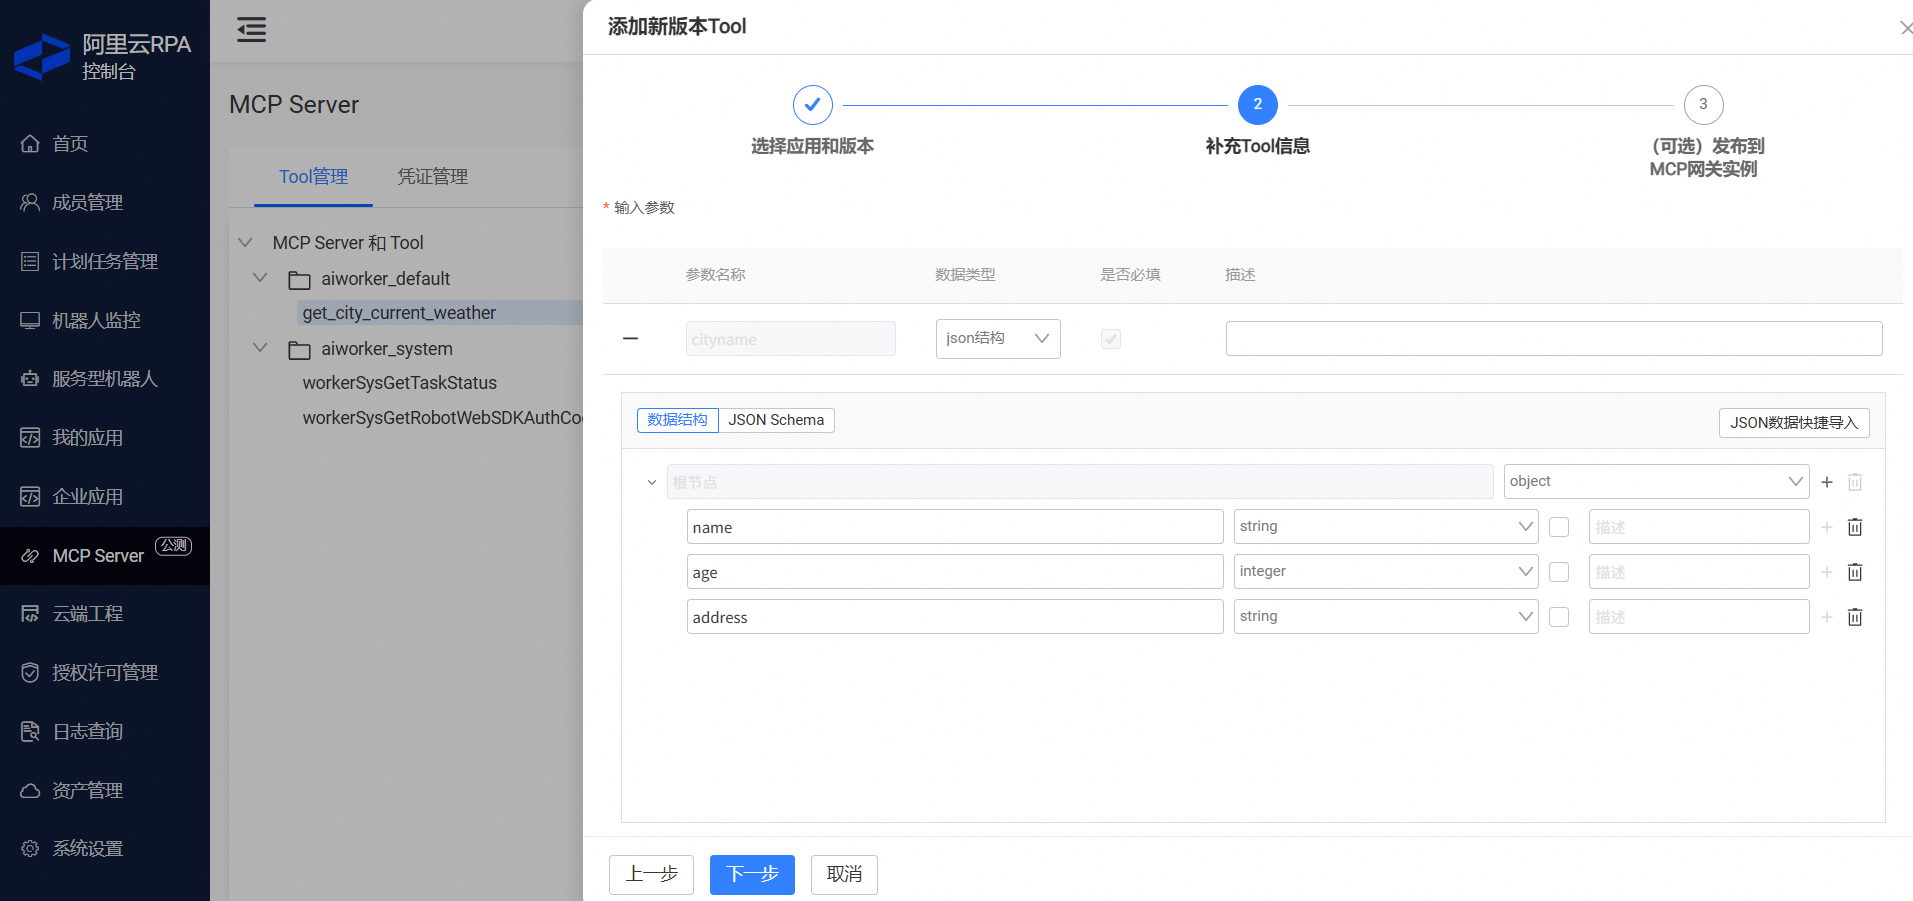Click the JSON数据快捷导入 button

coord(1794,423)
